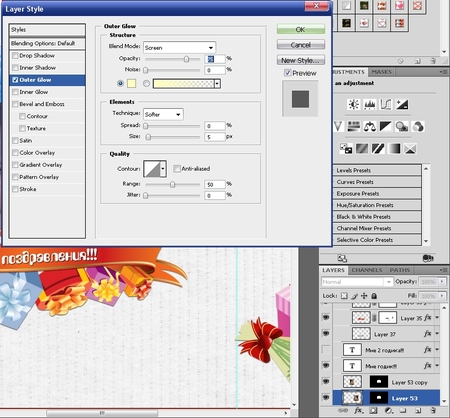Screen dimensions: 450x418
Task: Uncheck the Preview checkbox
Action: tap(288, 73)
